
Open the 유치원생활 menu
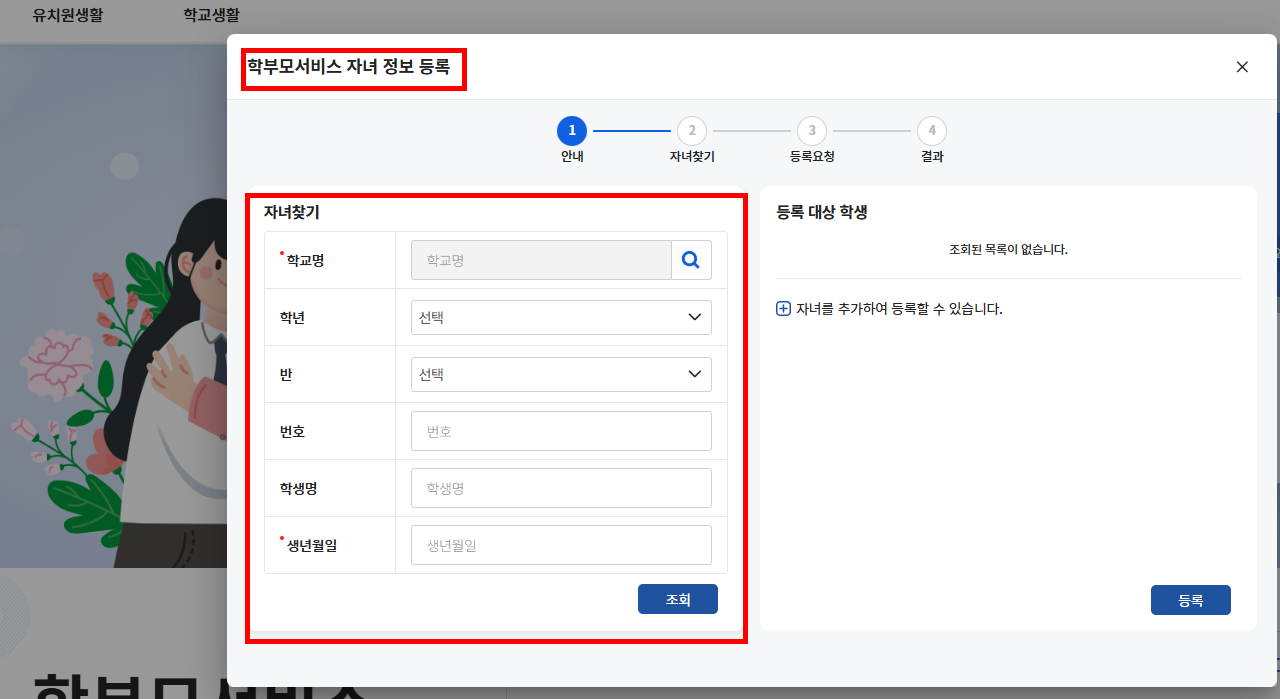coord(68,15)
